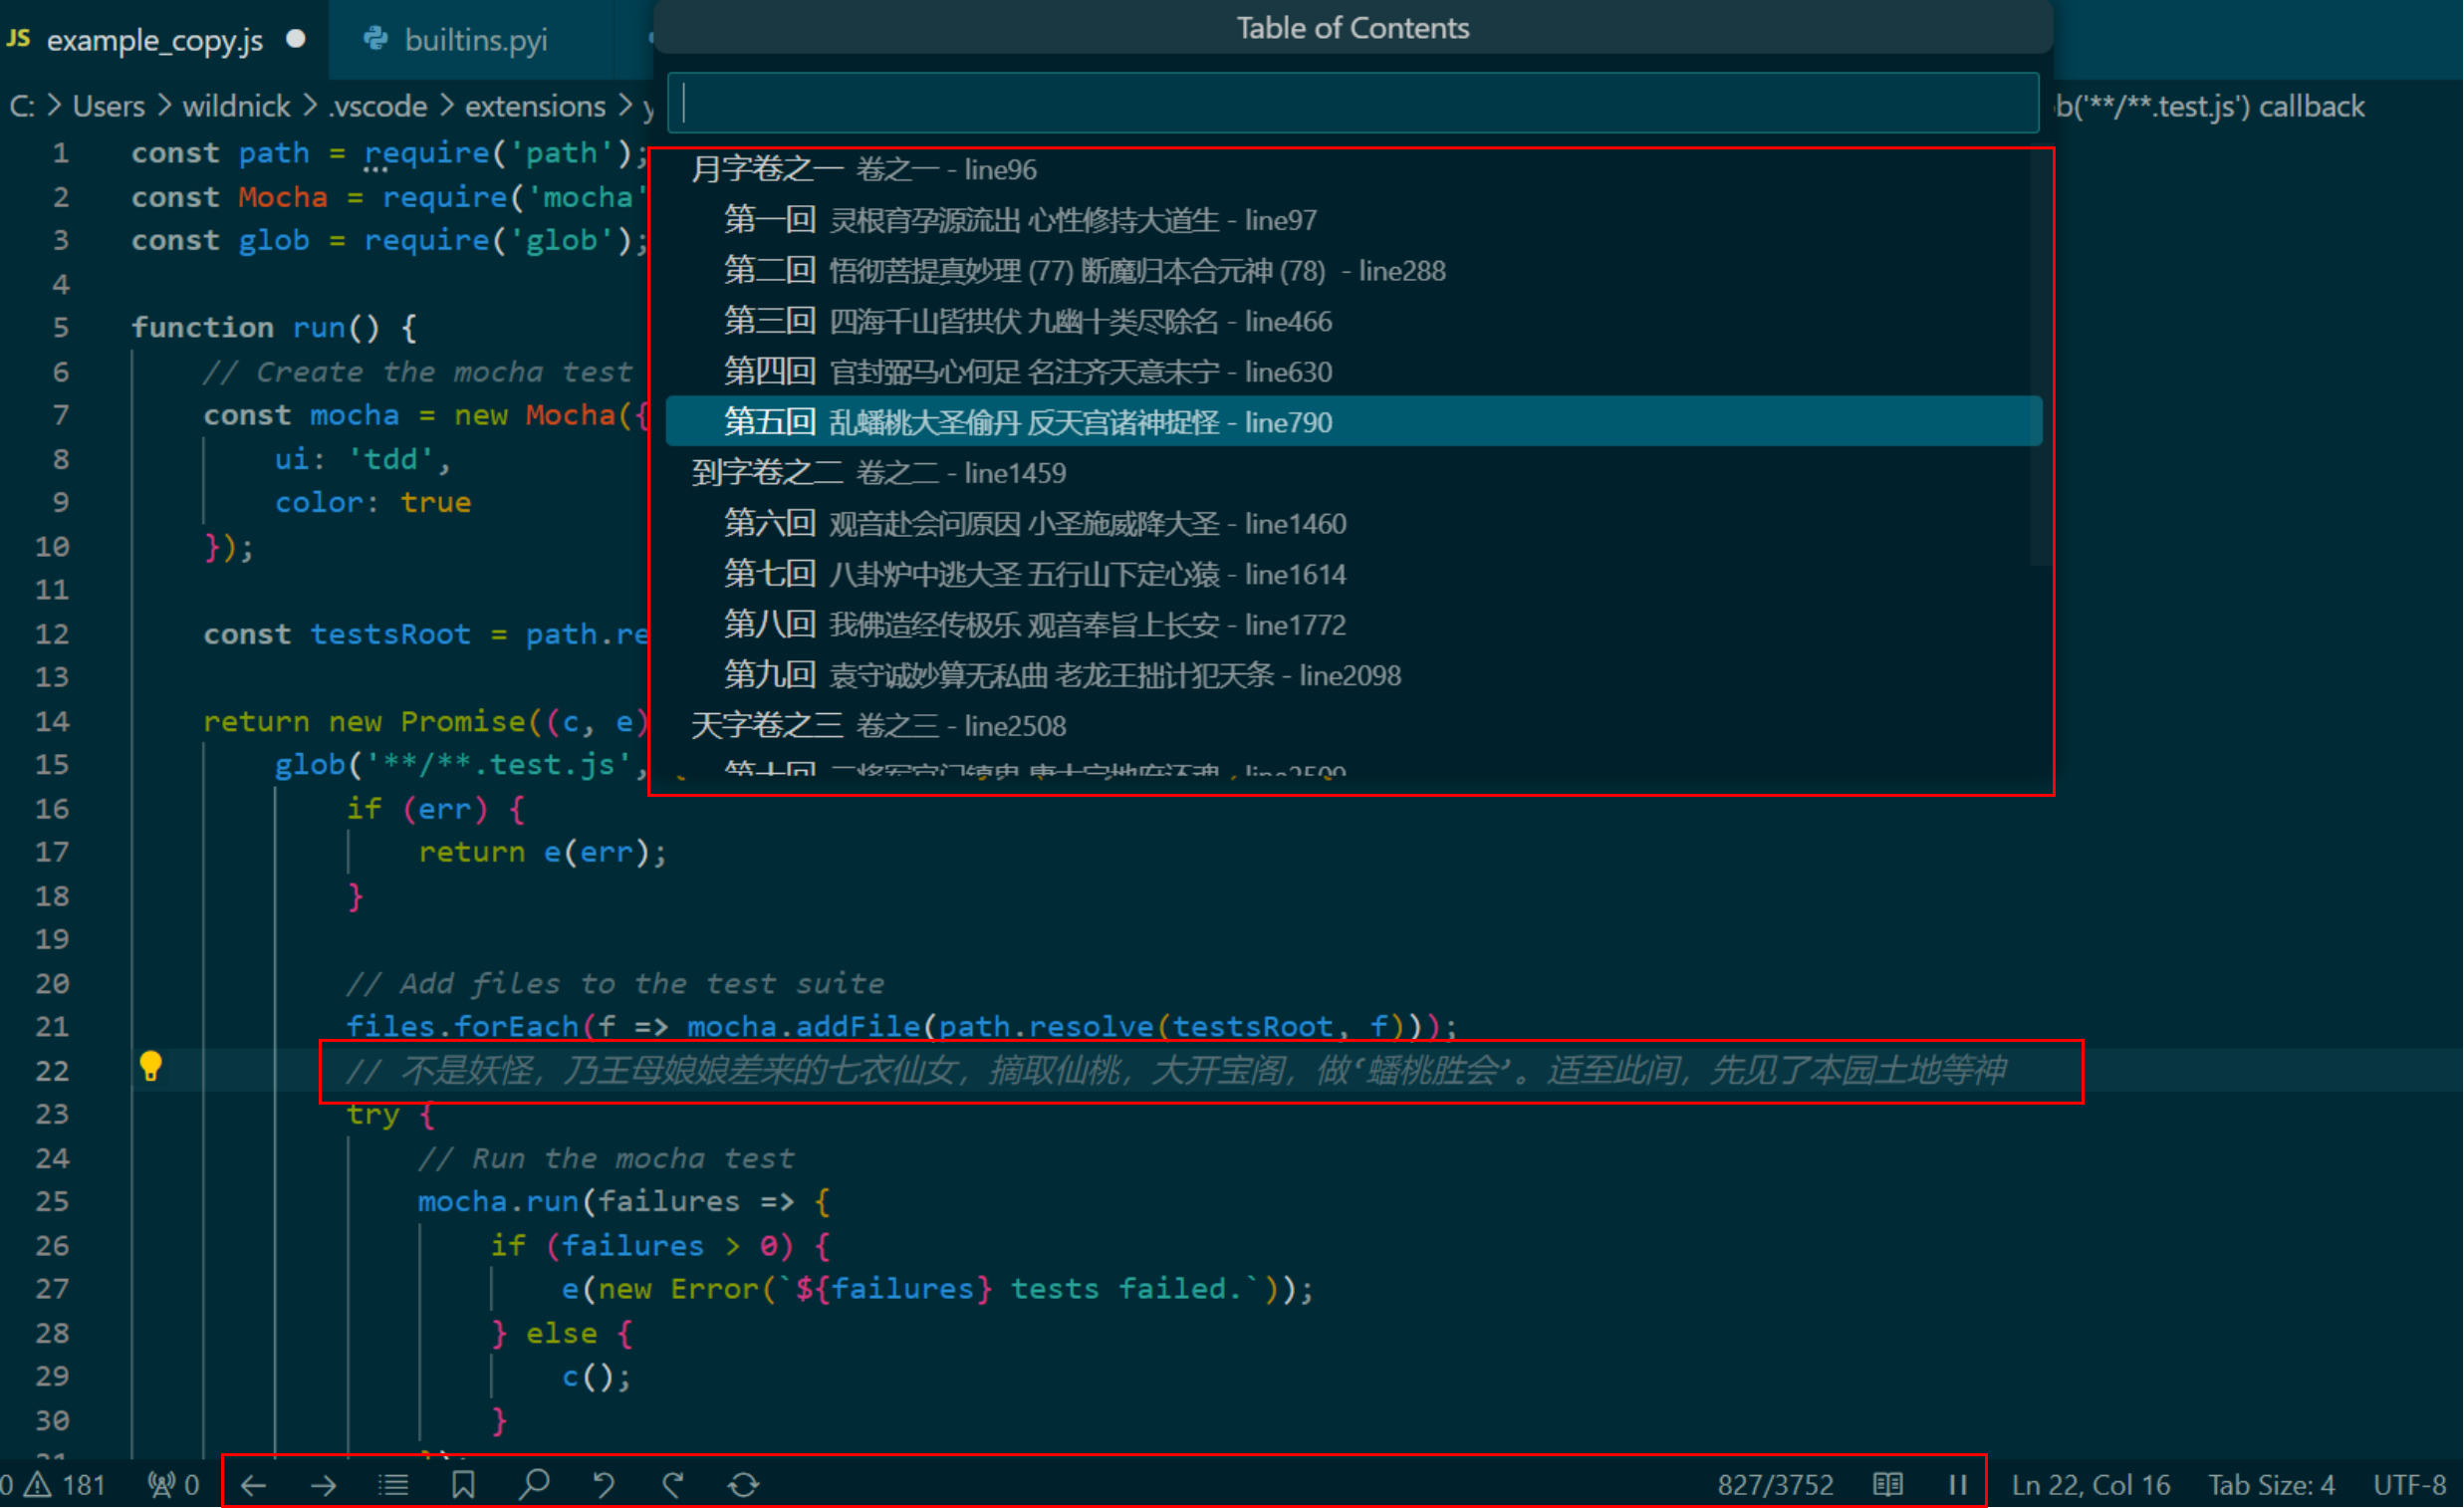This screenshot has width=2464, height=1508.
Task: Open table of contents list icon
Action: (x=393, y=1485)
